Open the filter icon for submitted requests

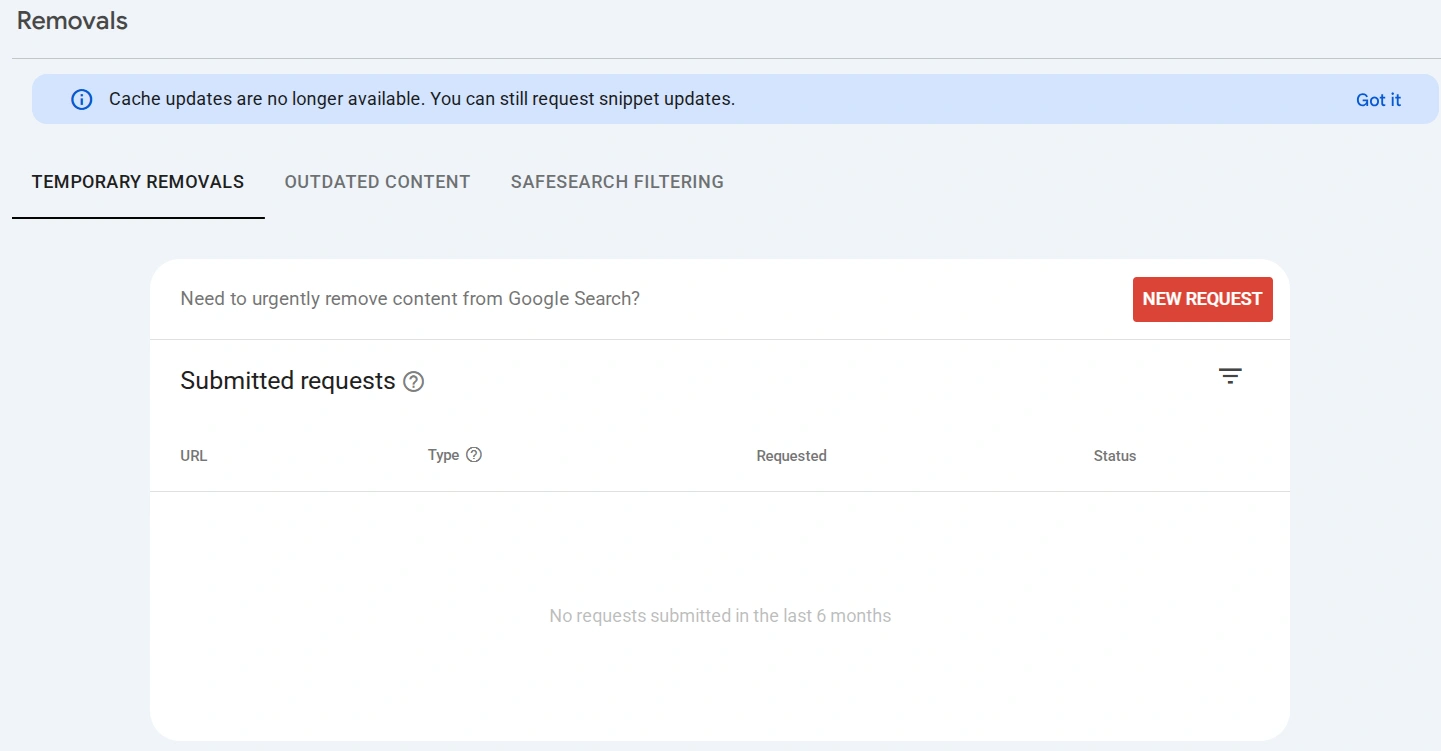click(1230, 376)
